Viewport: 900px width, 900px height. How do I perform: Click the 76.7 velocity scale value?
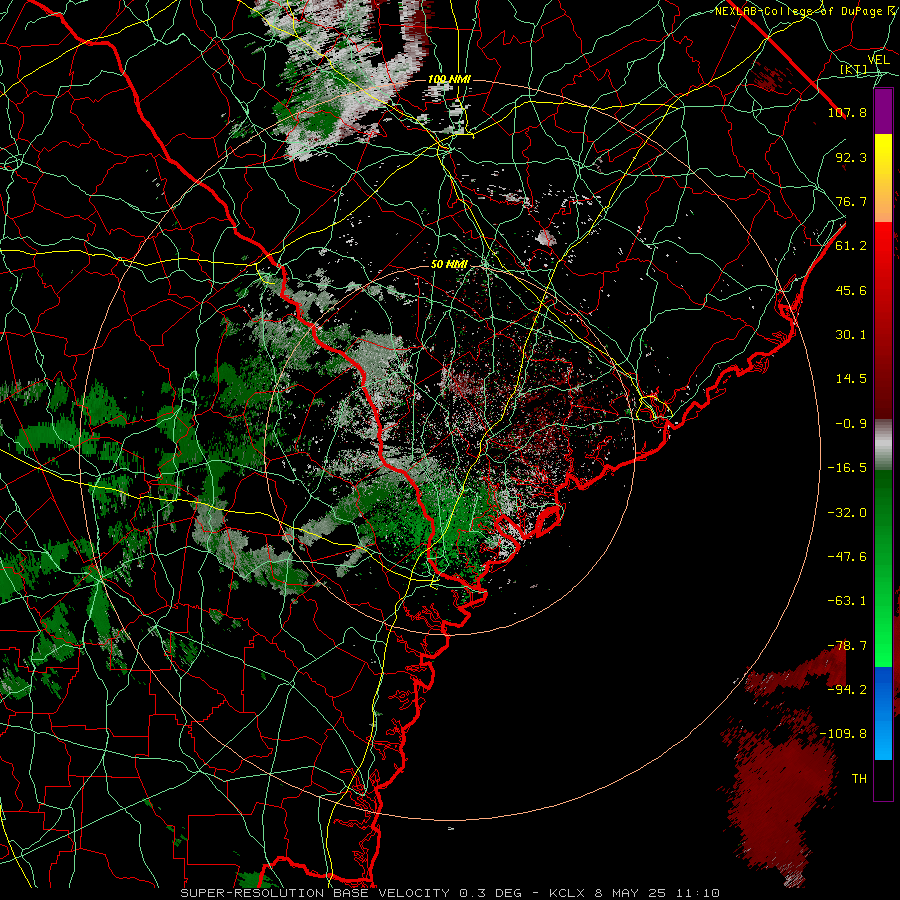851,201
